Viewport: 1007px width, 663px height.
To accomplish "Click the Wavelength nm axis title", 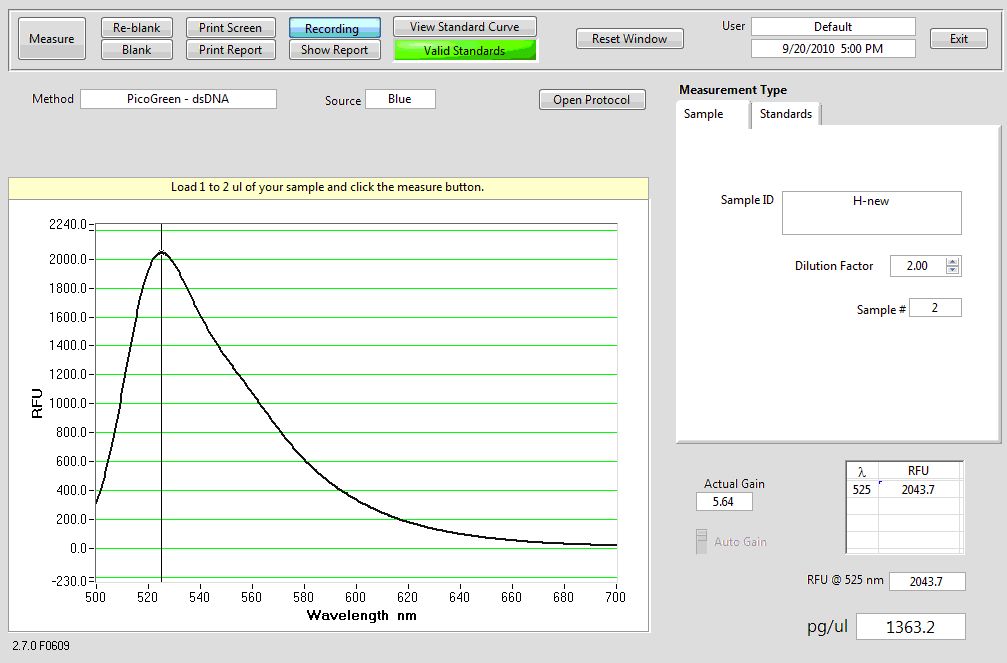I will point(362,615).
